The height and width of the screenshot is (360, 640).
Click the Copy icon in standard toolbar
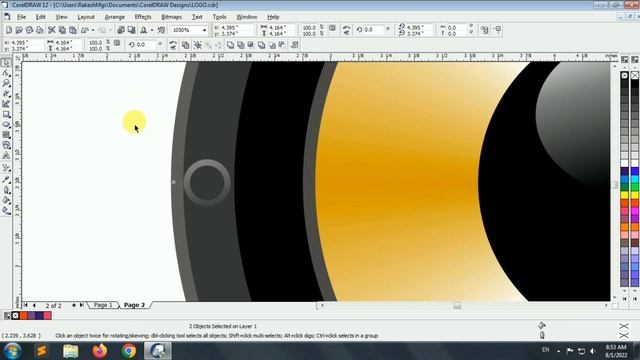tap(62, 30)
